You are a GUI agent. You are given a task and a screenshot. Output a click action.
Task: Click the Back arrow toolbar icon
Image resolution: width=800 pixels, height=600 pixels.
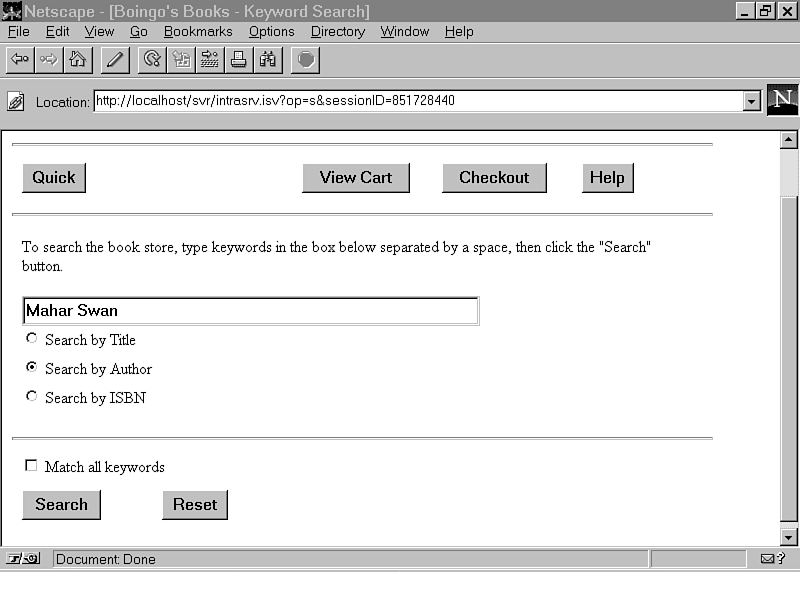coord(20,60)
